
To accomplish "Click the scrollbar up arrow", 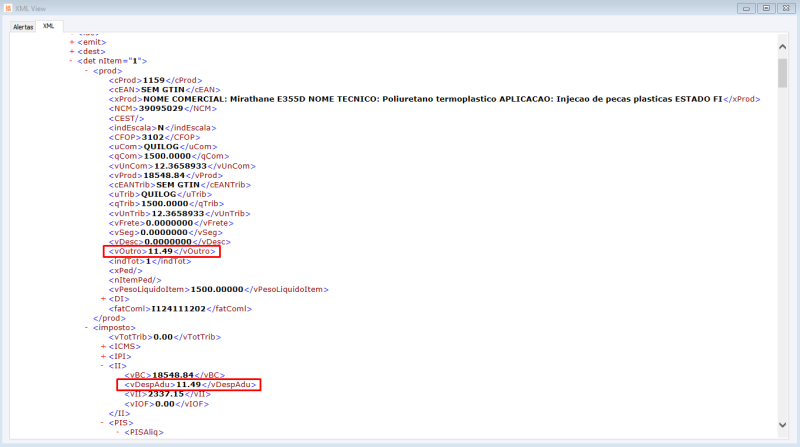I will [x=782, y=46].
